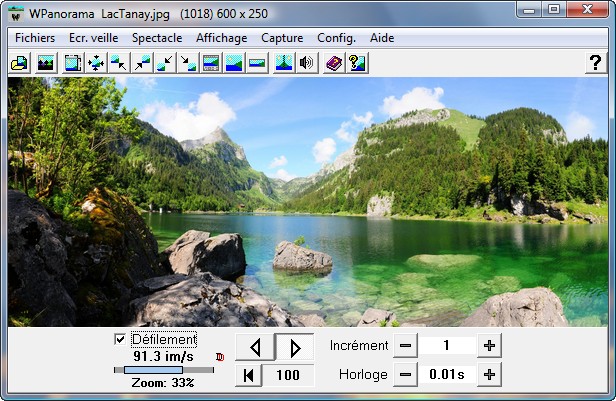Open the purple help book icon
The width and height of the screenshot is (616, 401).
[333, 63]
